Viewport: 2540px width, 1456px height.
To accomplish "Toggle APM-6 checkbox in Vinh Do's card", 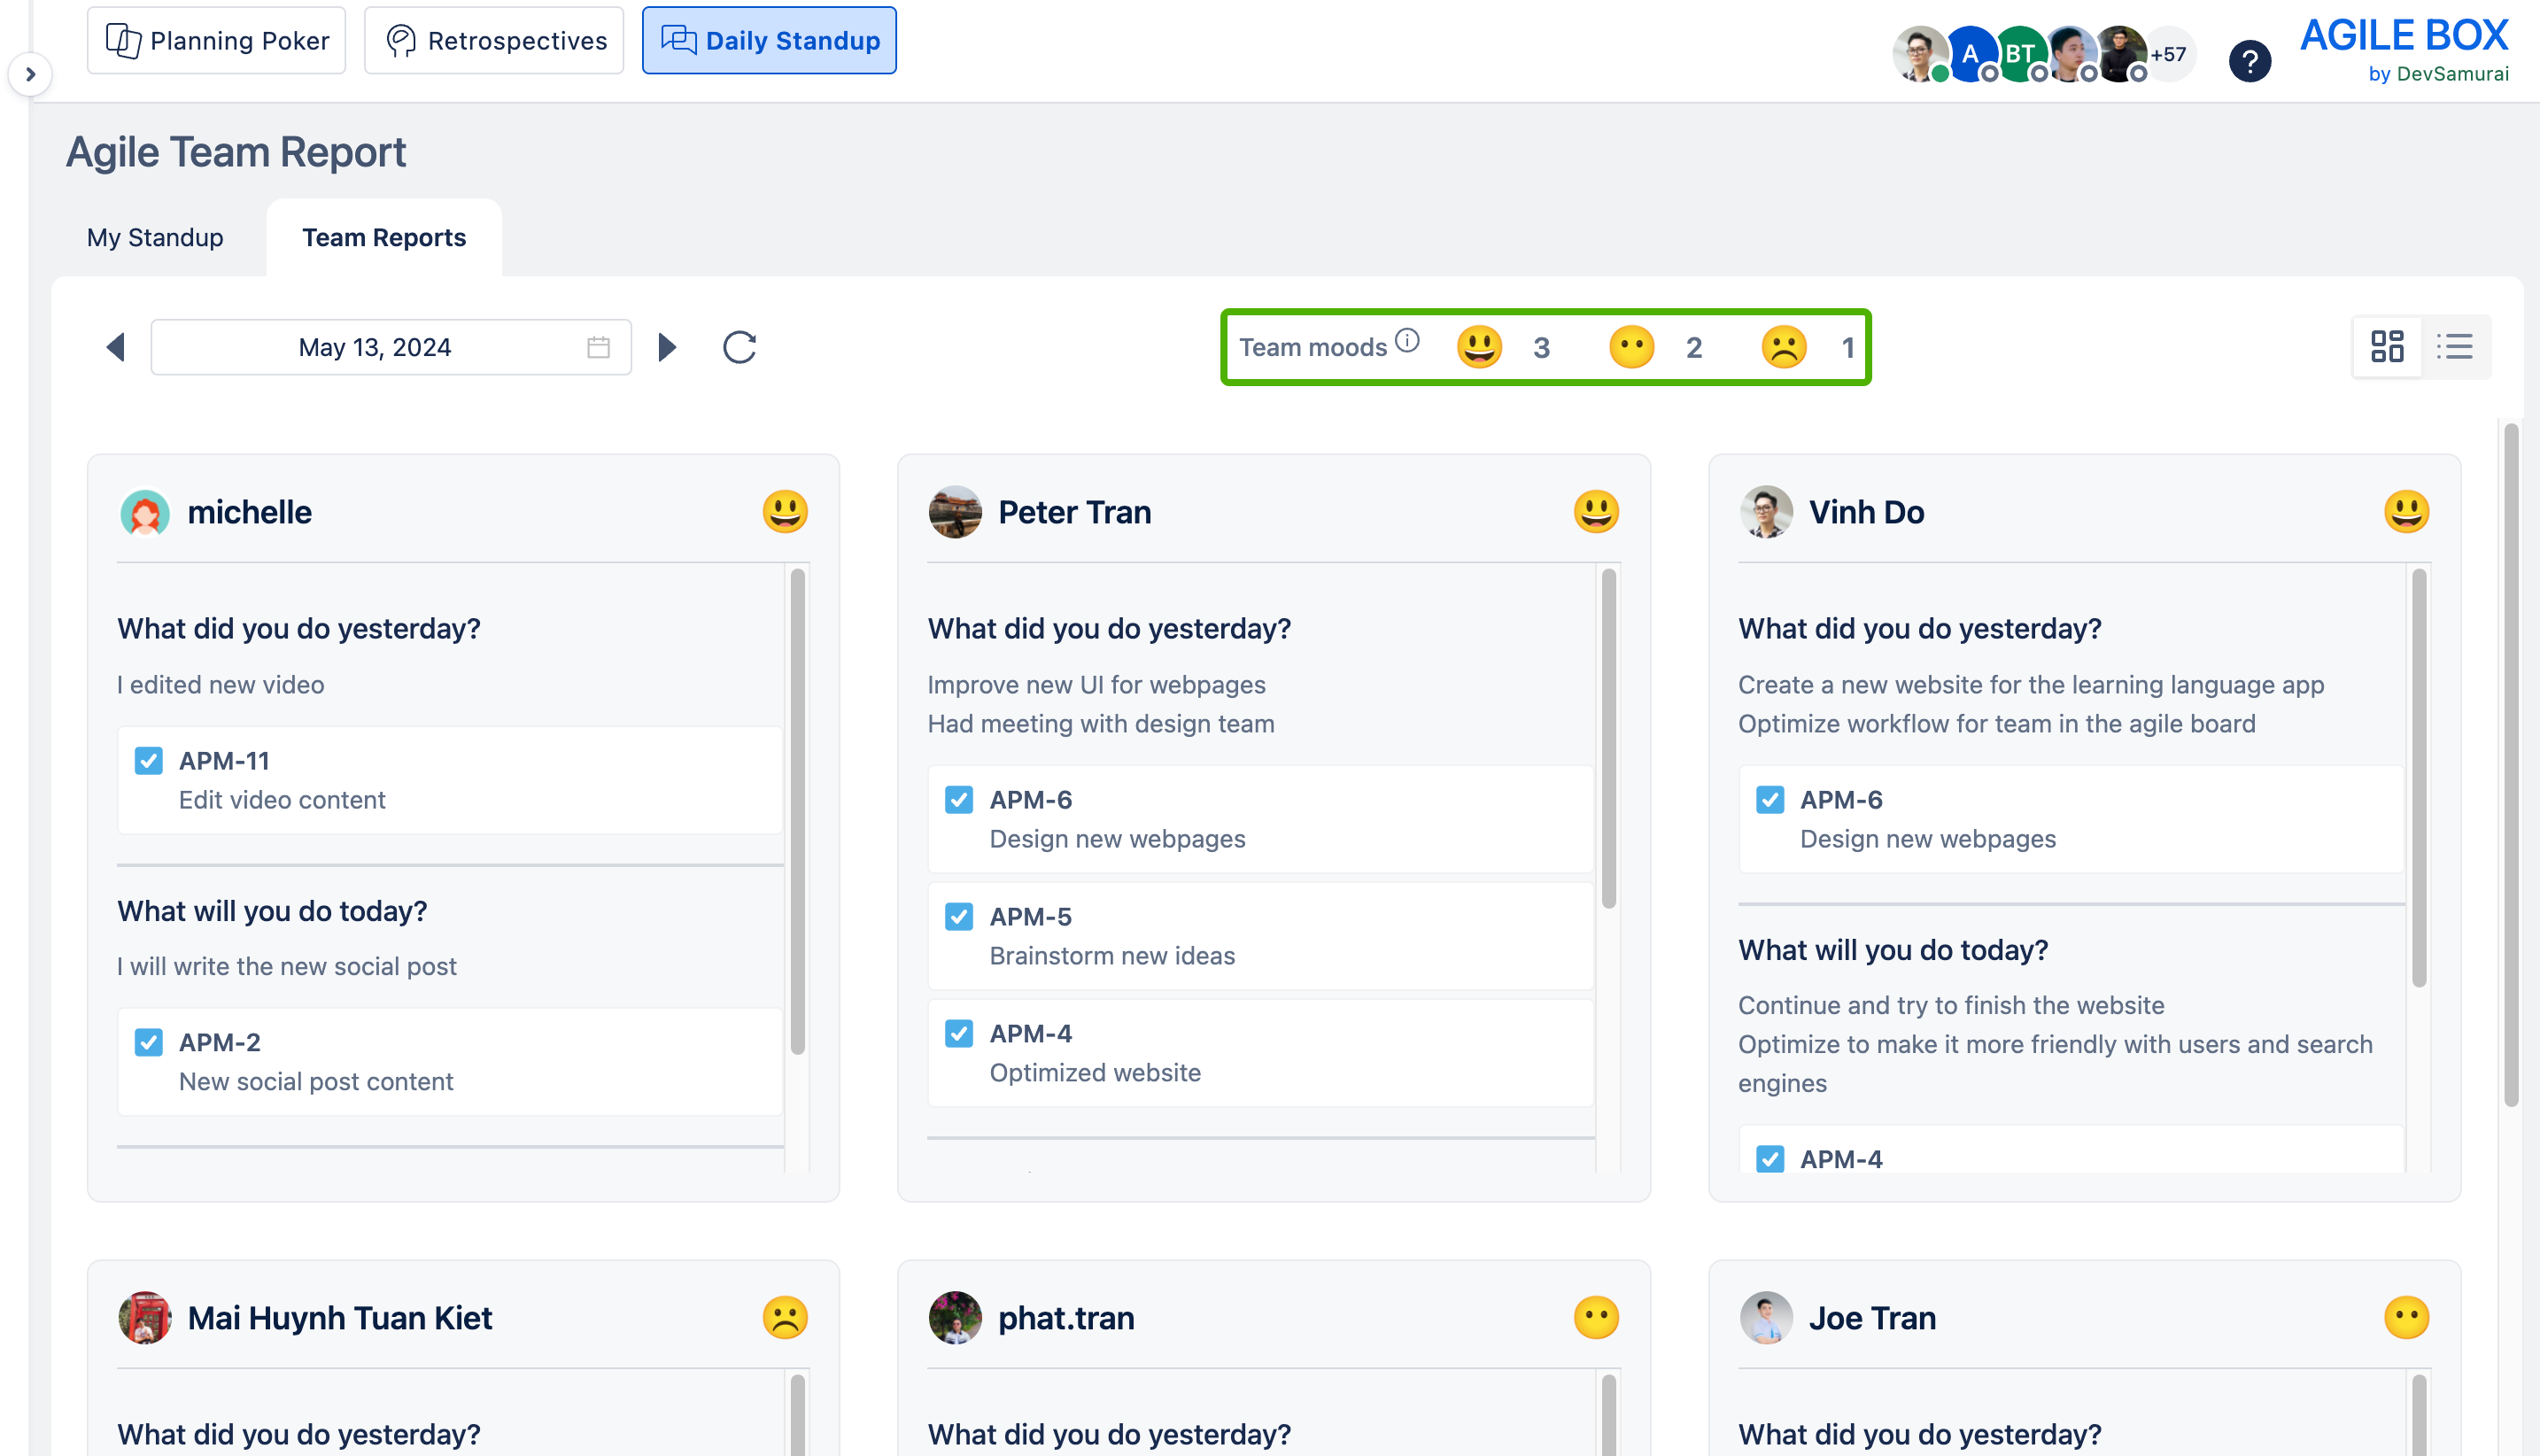I will (1770, 800).
